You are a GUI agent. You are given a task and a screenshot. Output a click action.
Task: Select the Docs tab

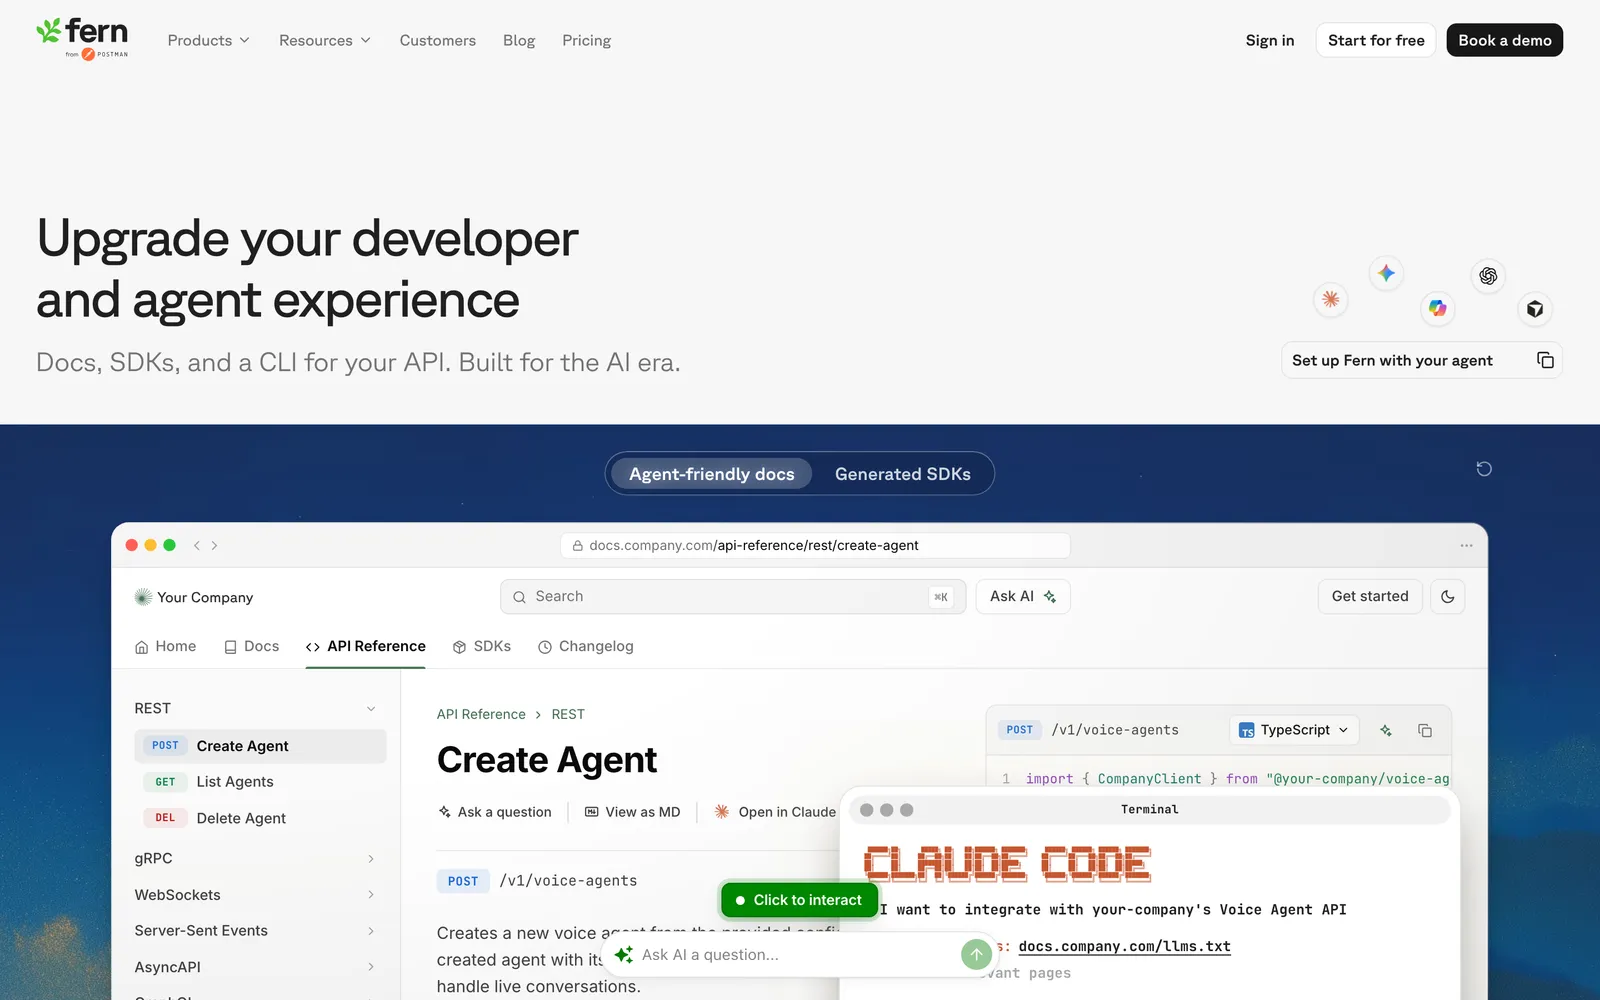tap(252, 647)
